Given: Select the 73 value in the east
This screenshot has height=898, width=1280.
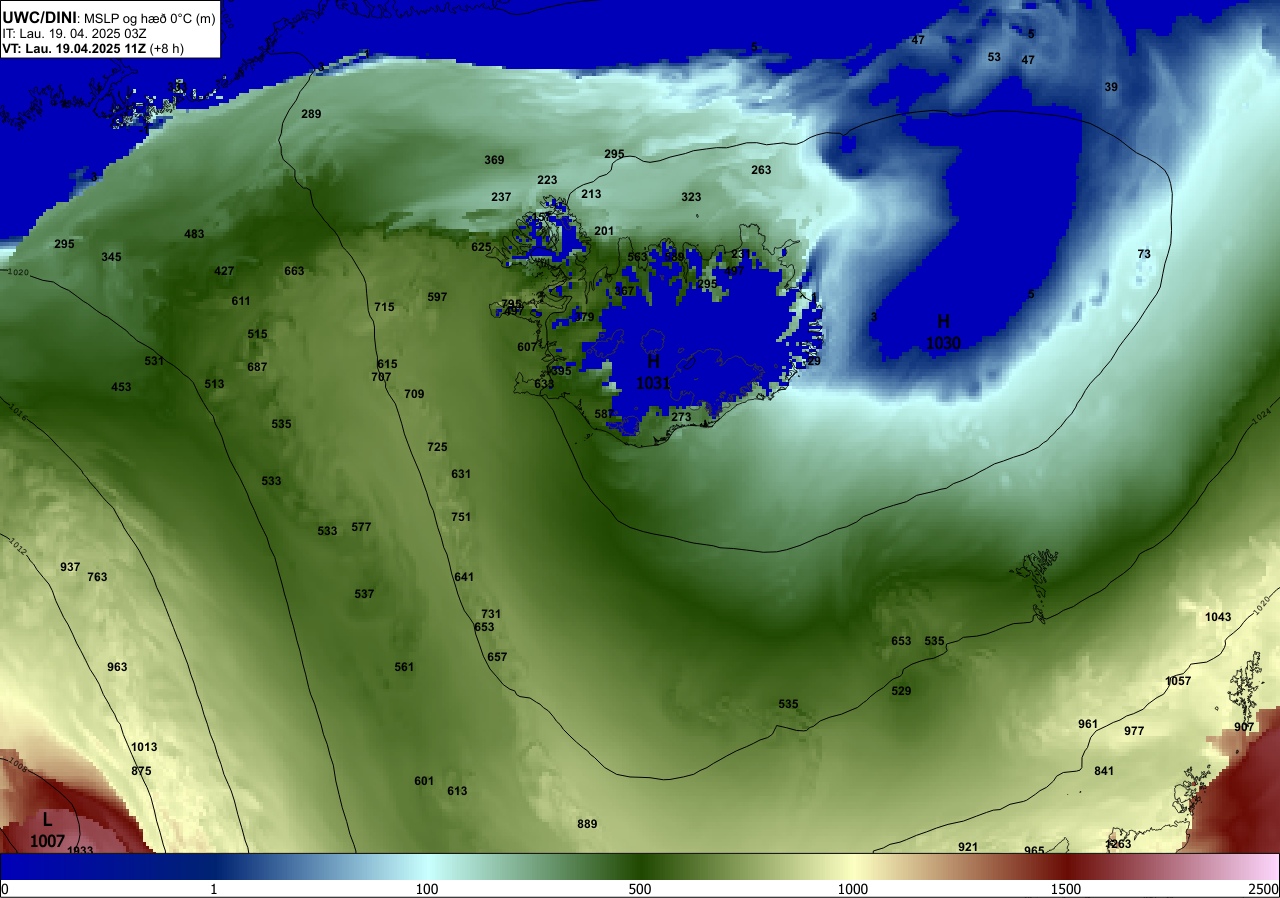Looking at the screenshot, I should (1144, 254).
